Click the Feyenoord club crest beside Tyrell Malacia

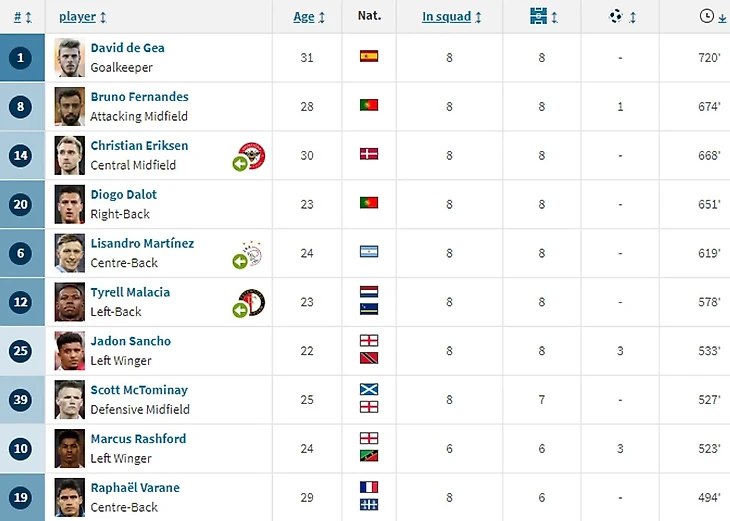coord(251,302)
